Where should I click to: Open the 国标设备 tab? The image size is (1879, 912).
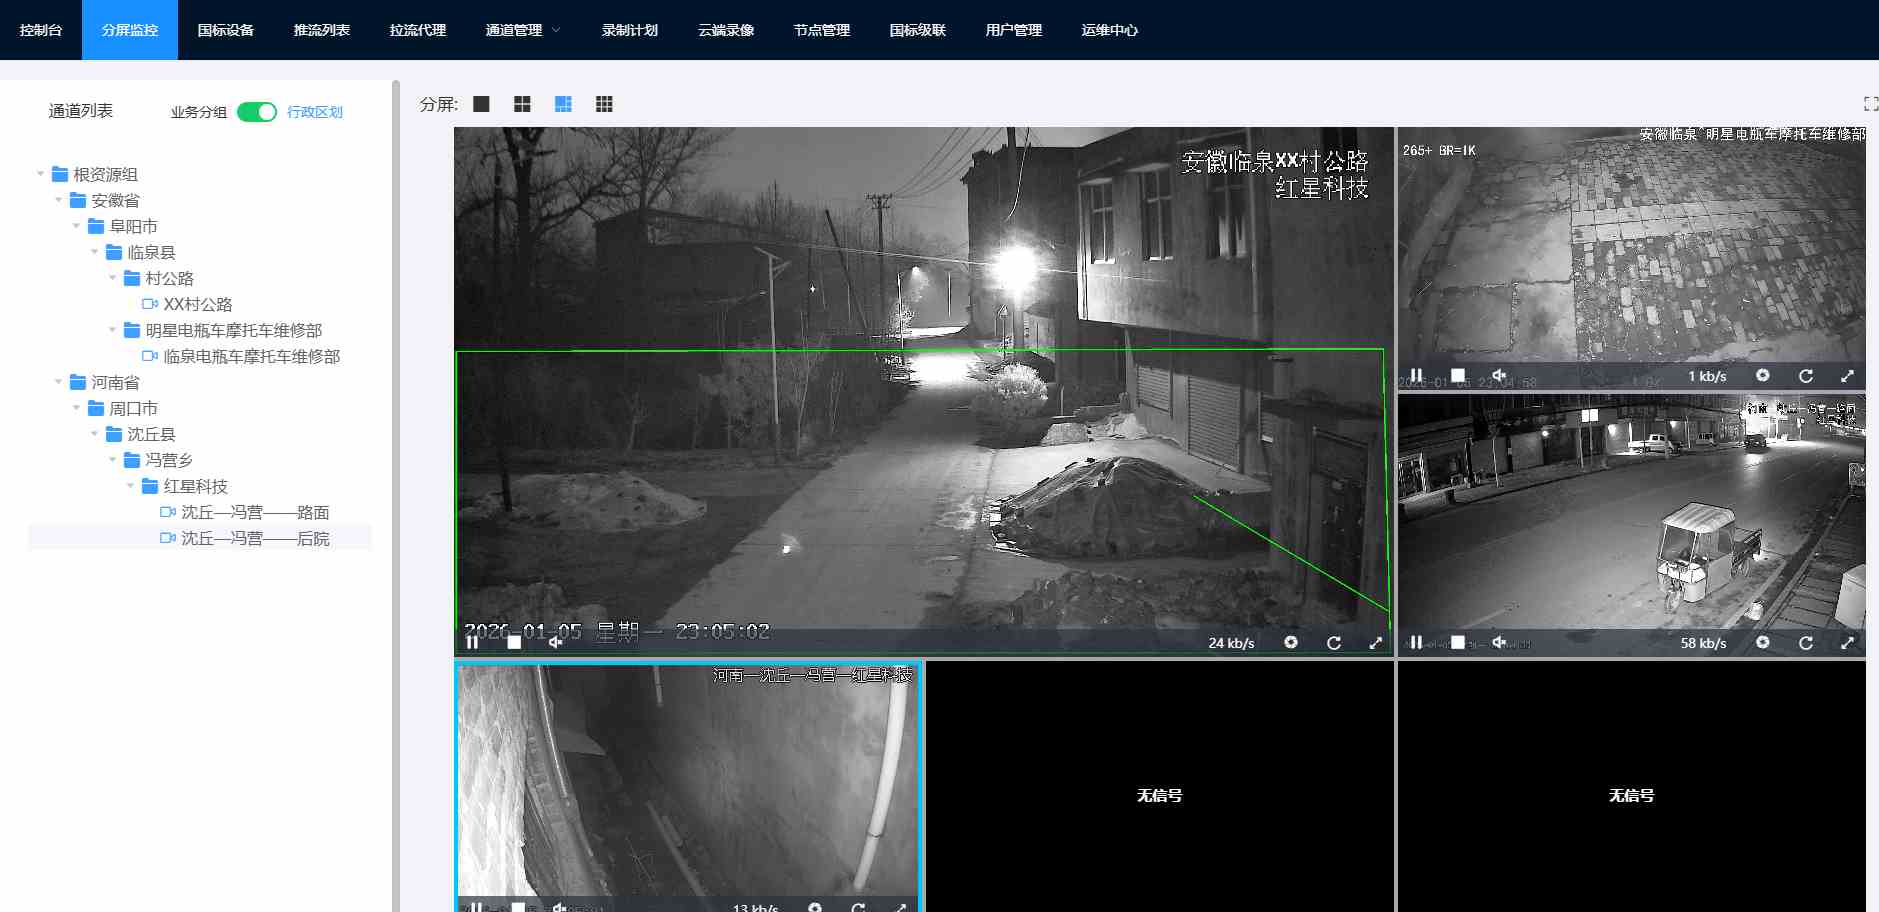(225, 30)
